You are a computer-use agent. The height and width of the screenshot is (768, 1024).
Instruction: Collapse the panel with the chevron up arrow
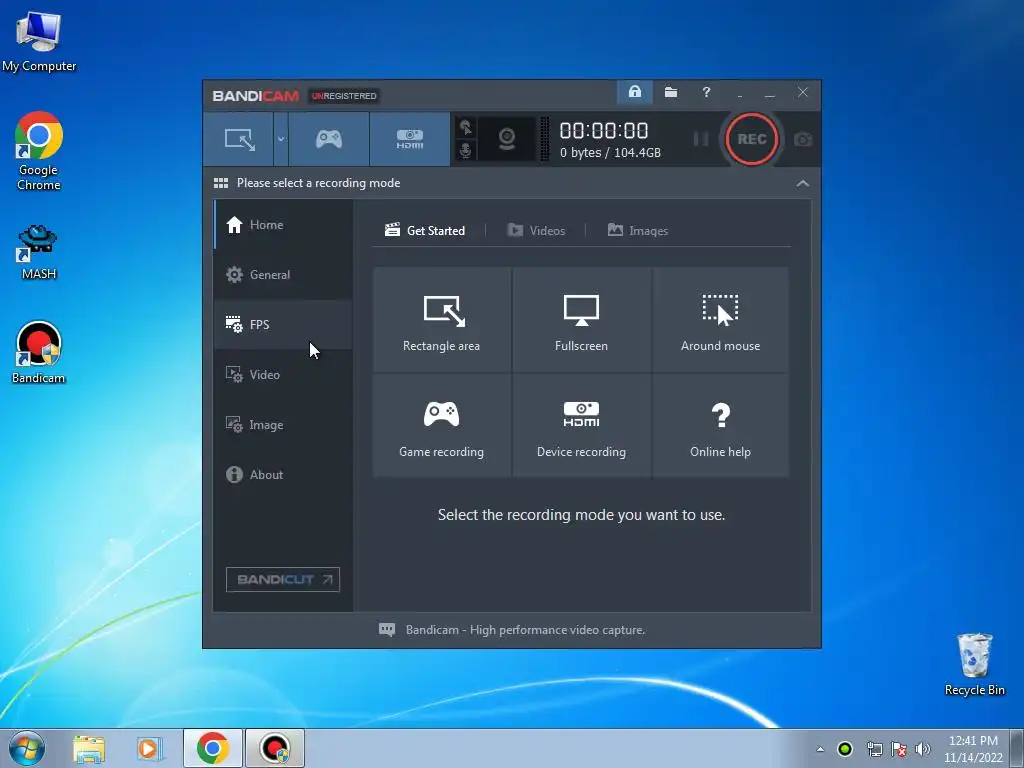pyautogui.click(x=803, y=184)
